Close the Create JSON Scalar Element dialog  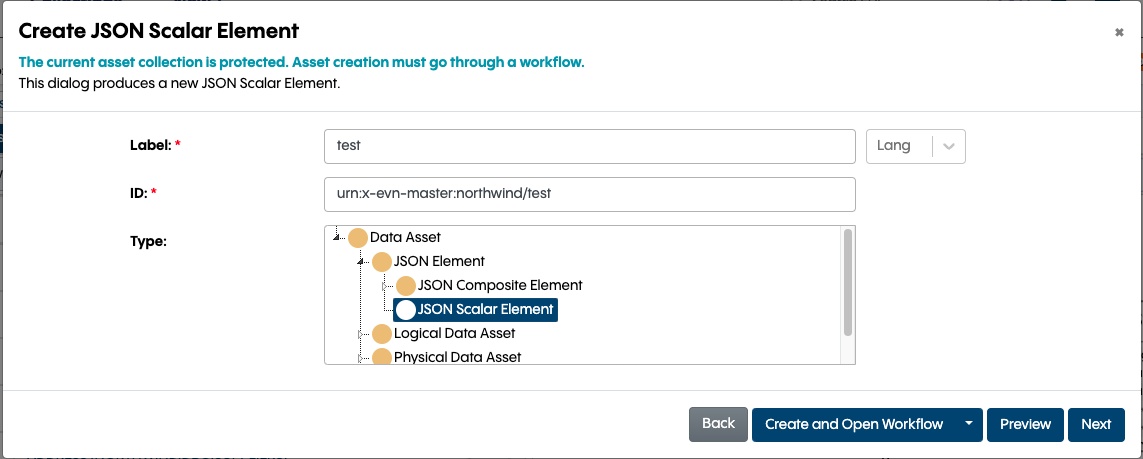click(1119, 32)
